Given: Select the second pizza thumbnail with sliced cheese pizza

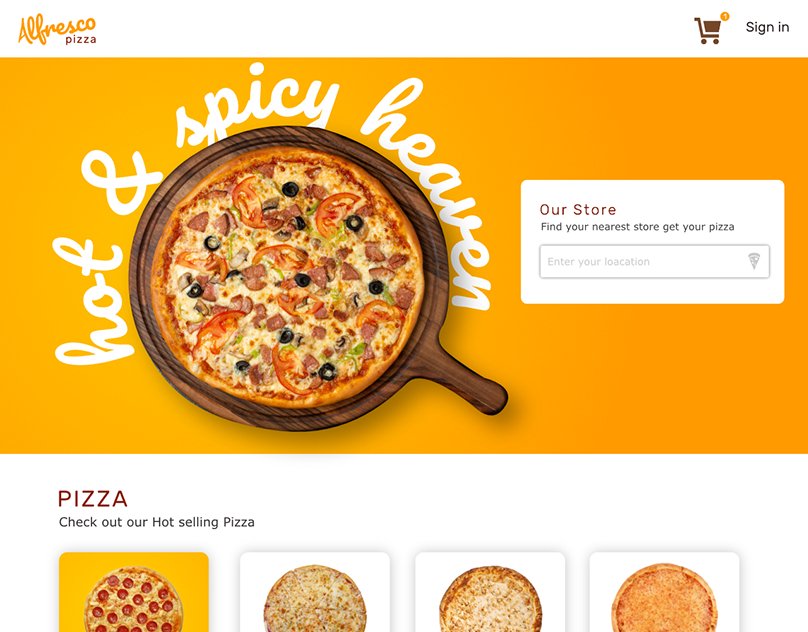Looking at the screenshot, I should (x=315, y=592).
